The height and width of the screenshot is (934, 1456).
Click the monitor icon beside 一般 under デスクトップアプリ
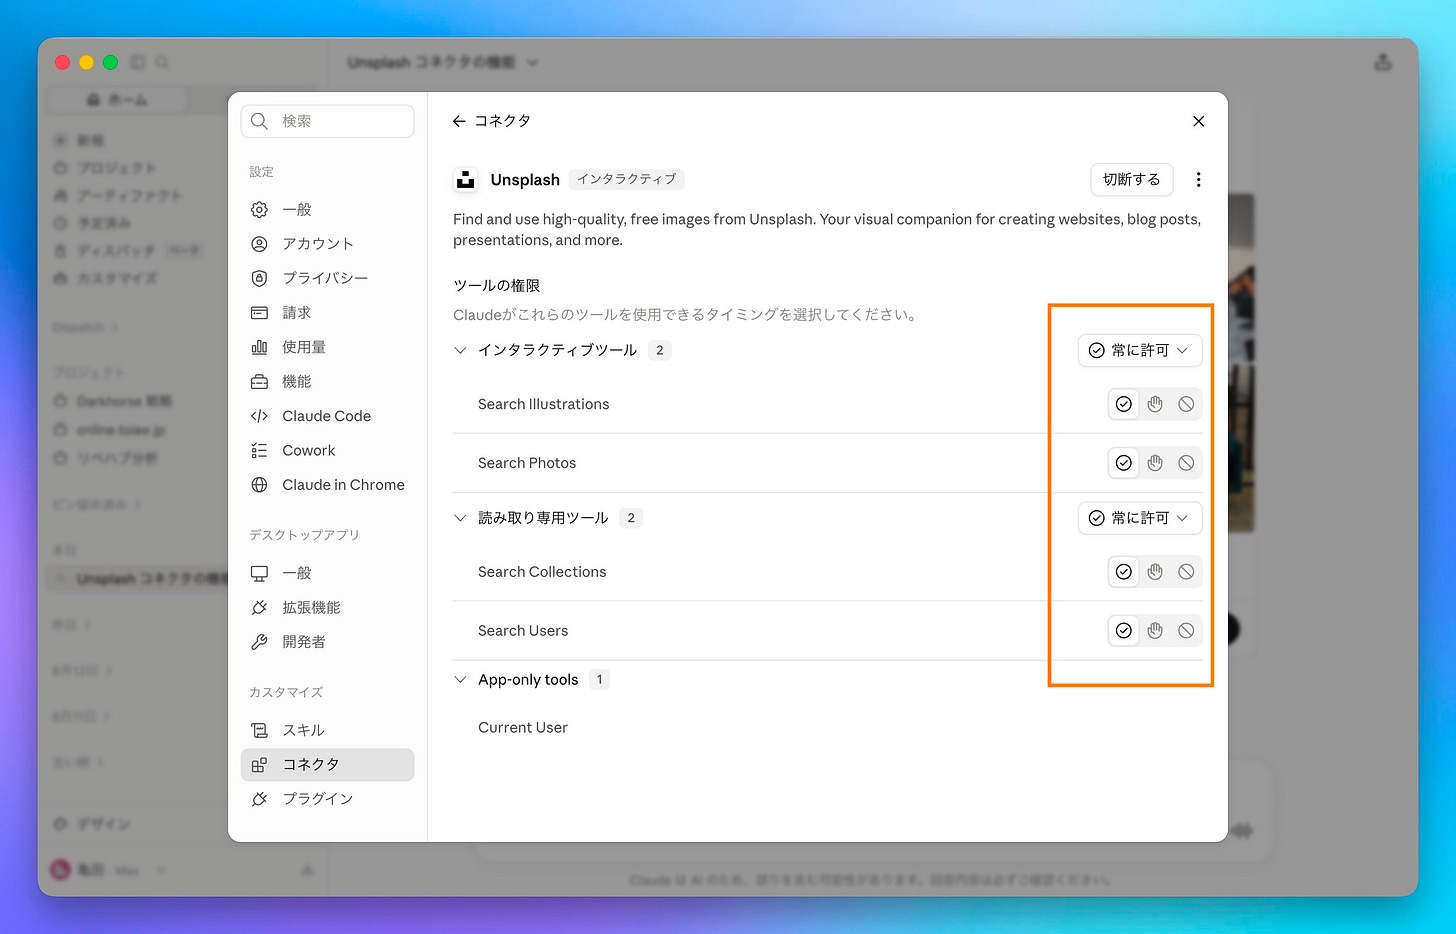tap(259, 573)
